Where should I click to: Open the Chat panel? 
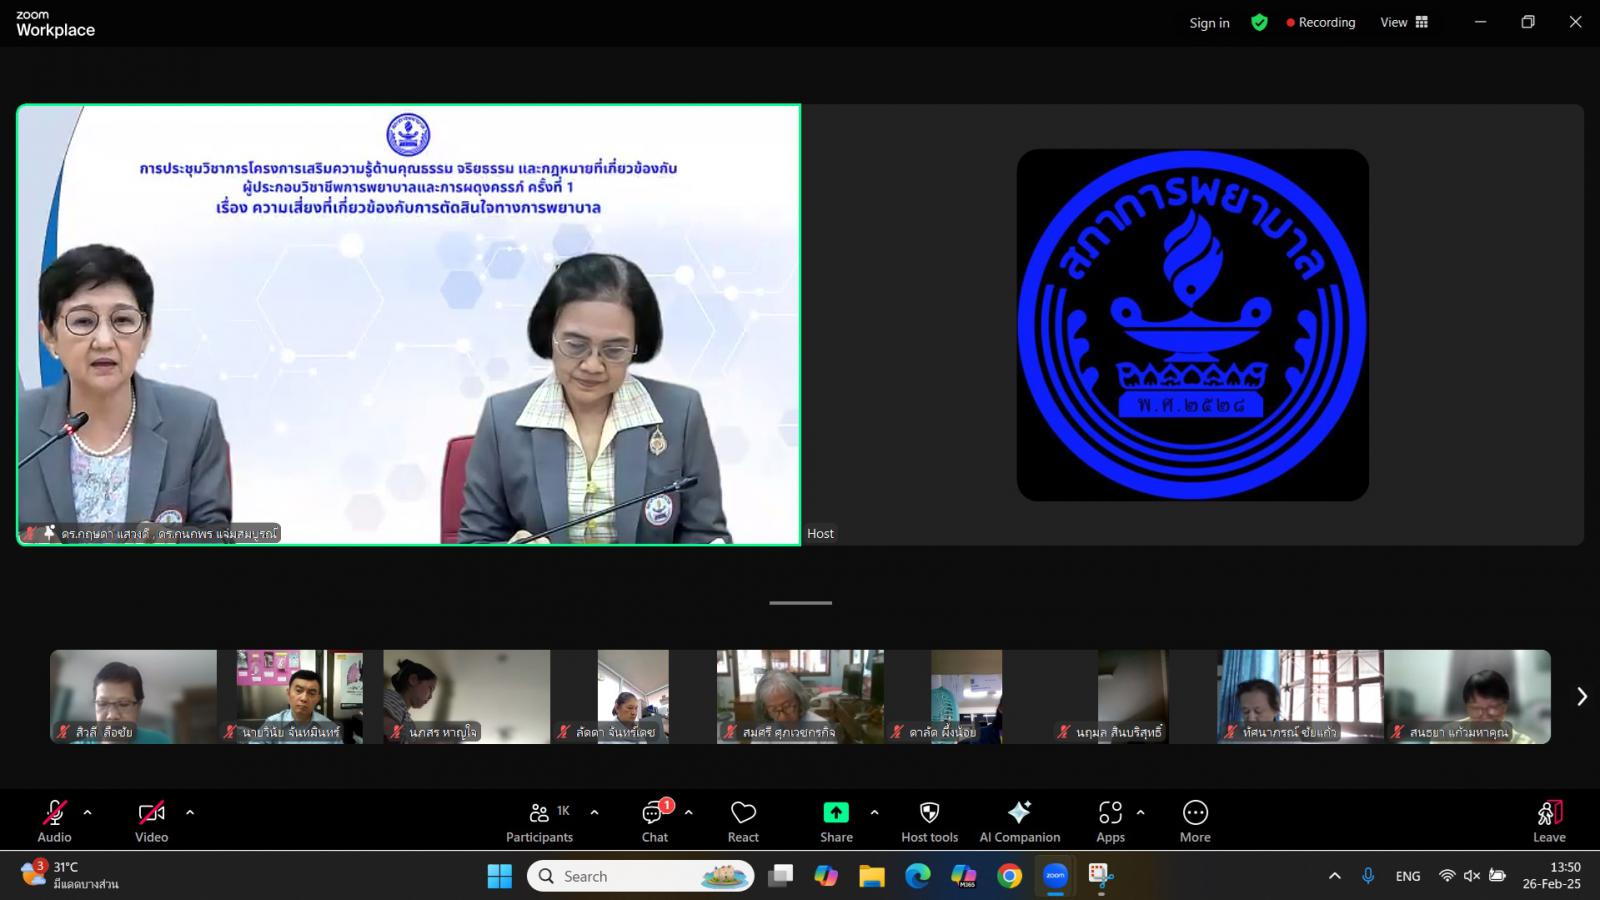coord(655,821)
